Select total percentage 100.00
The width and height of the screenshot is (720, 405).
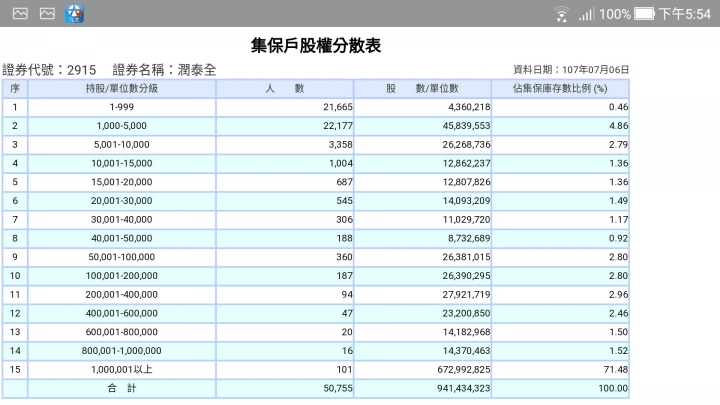pos(613,388)
